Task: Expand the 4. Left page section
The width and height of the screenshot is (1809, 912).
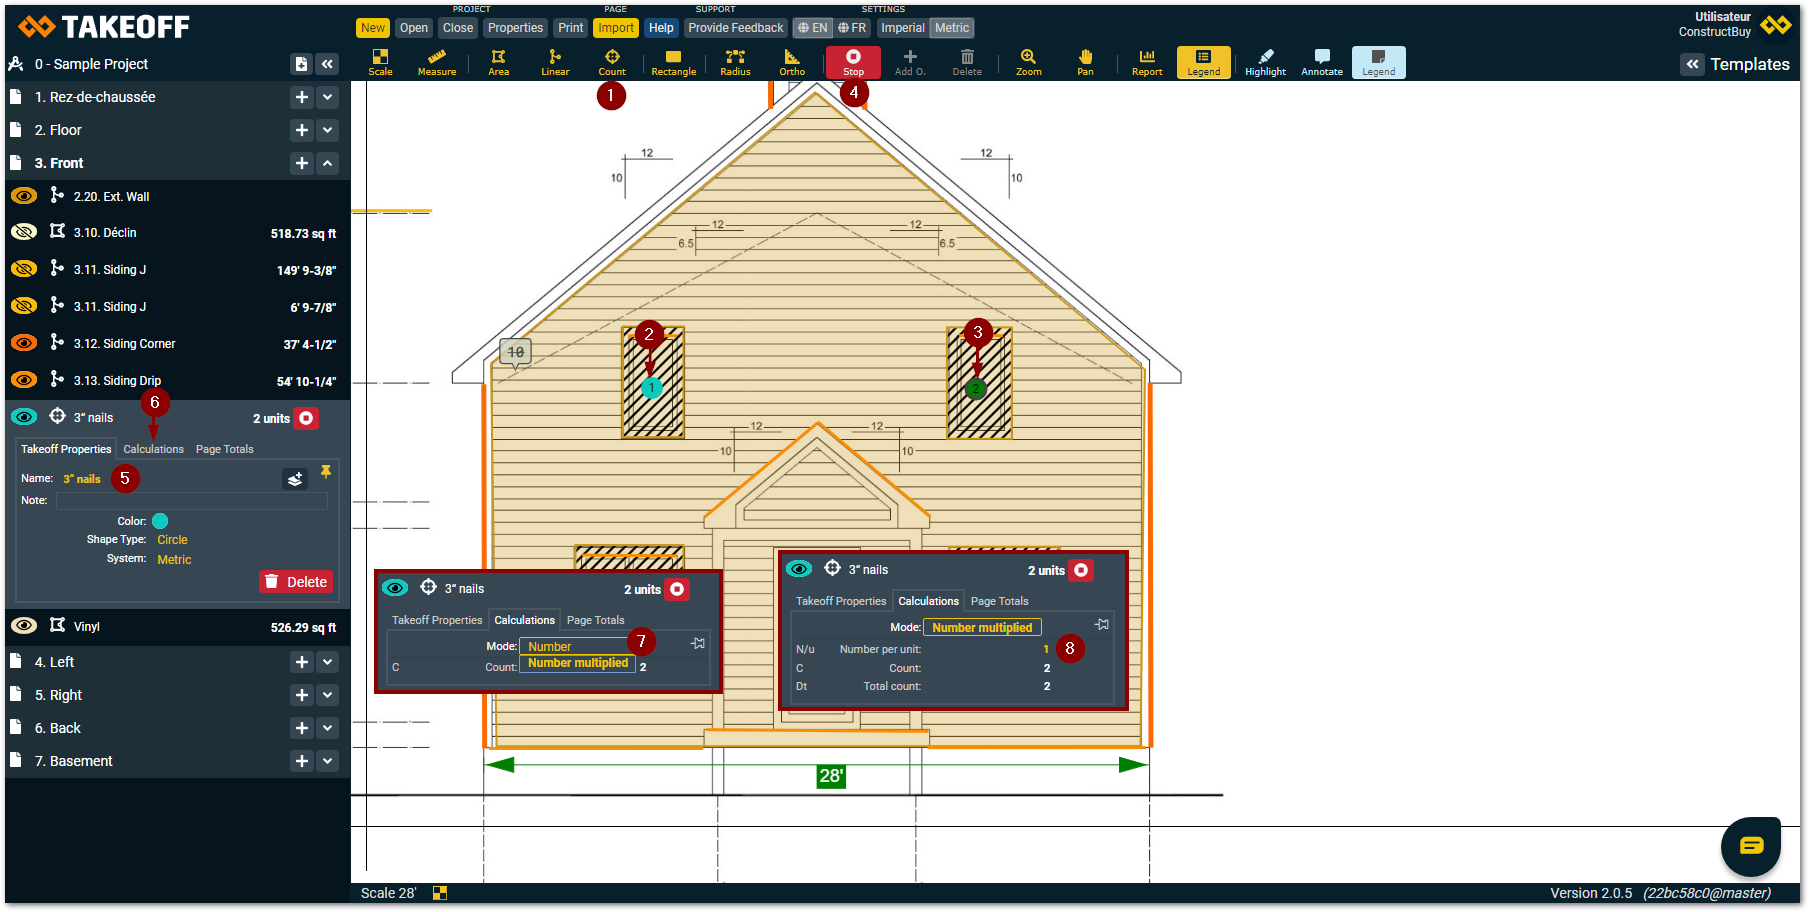Action: (328, 662)
